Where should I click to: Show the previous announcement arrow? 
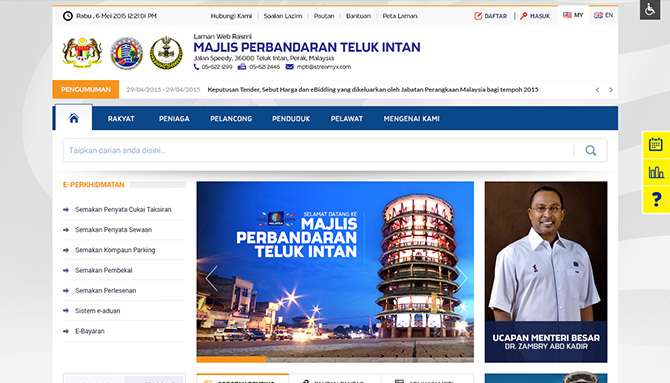[597, 90]
